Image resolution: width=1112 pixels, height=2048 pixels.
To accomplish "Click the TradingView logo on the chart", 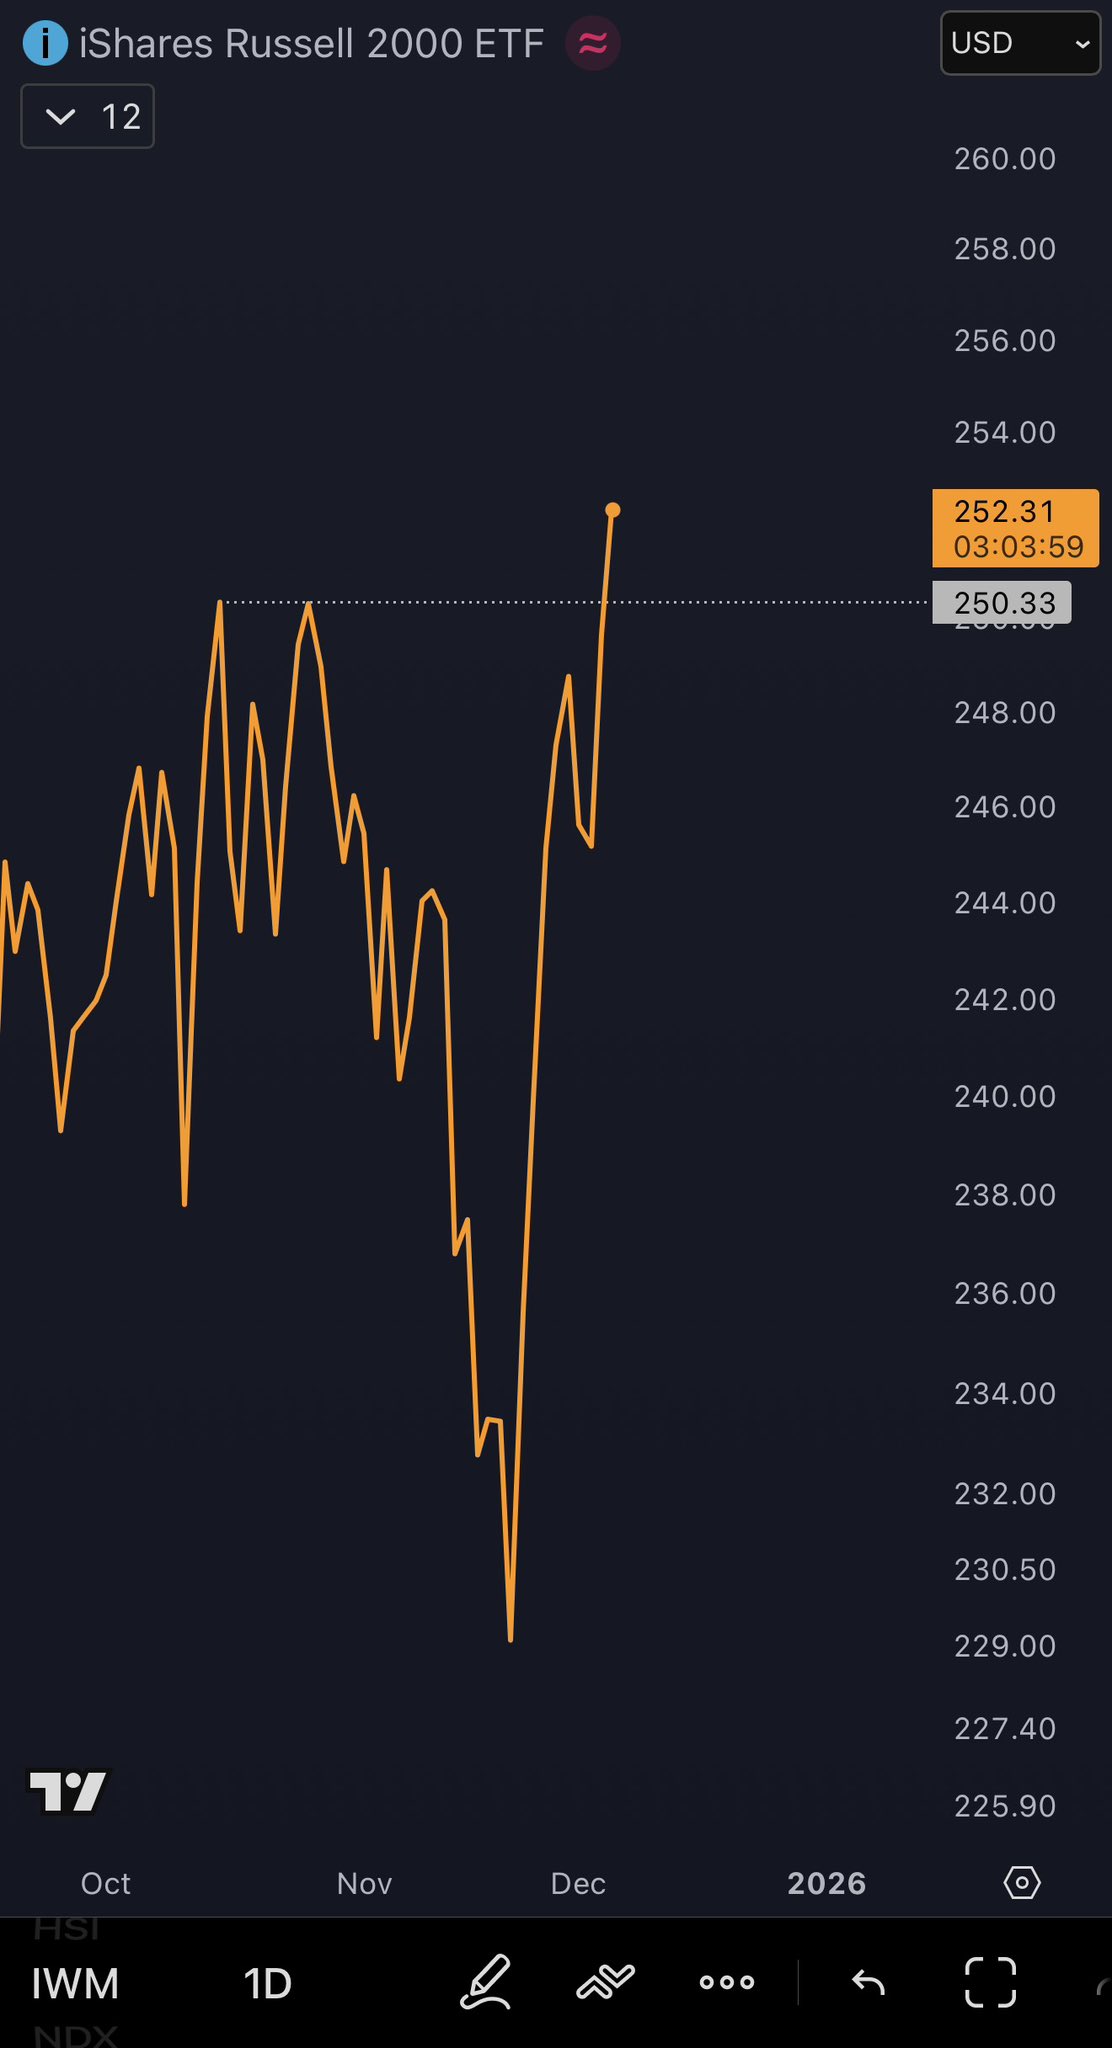I will point(68,1791).
